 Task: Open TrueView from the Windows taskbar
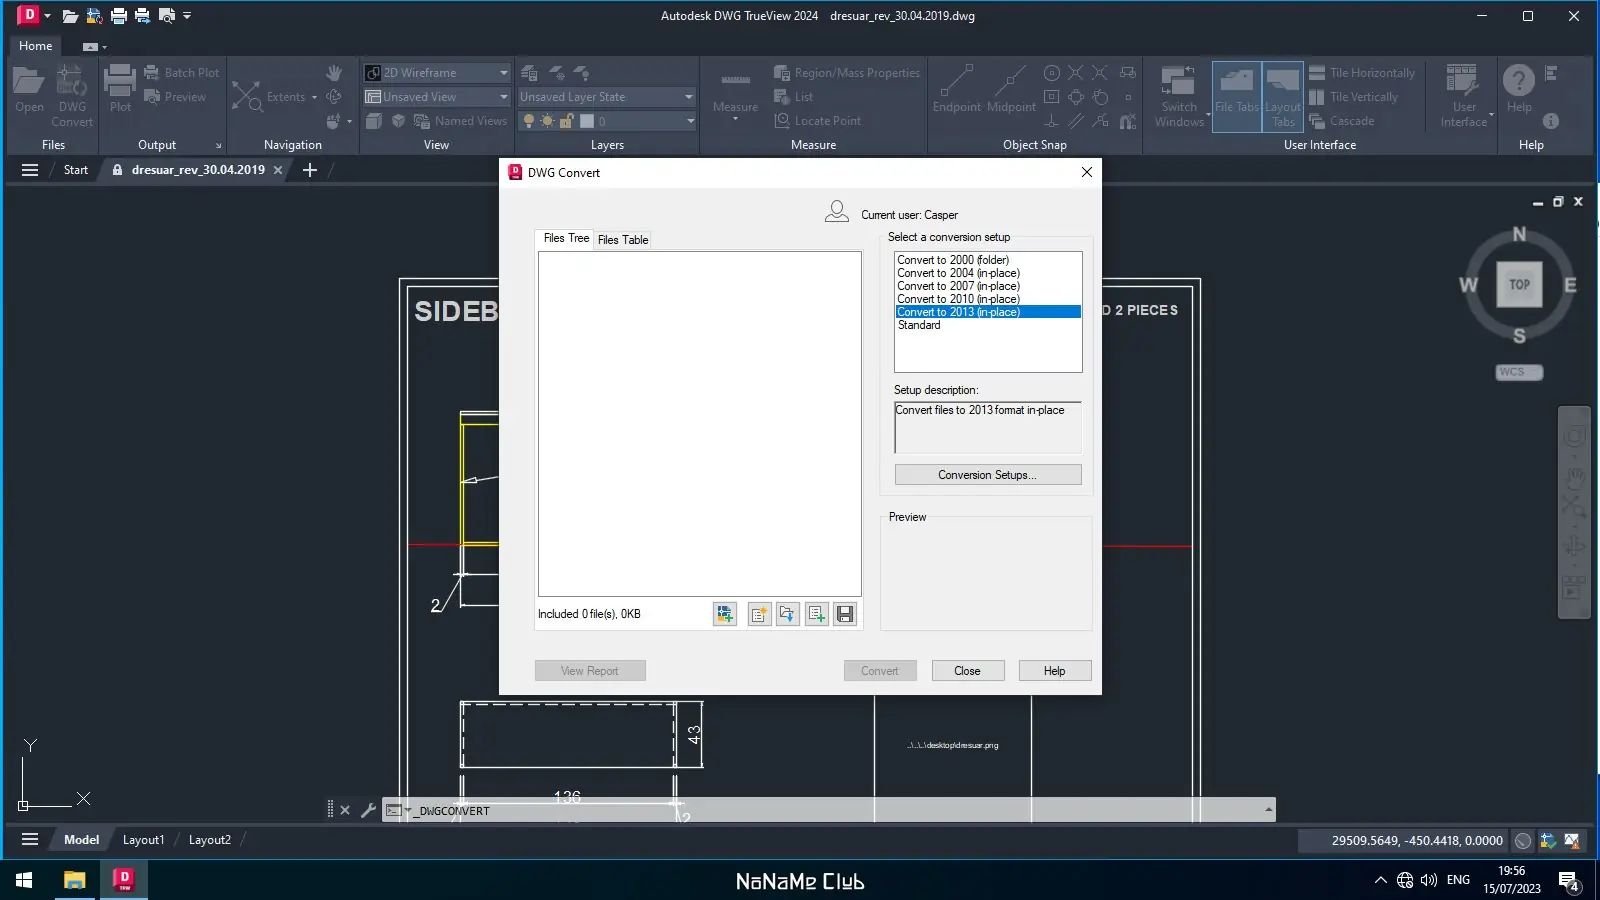pos(124,880)
